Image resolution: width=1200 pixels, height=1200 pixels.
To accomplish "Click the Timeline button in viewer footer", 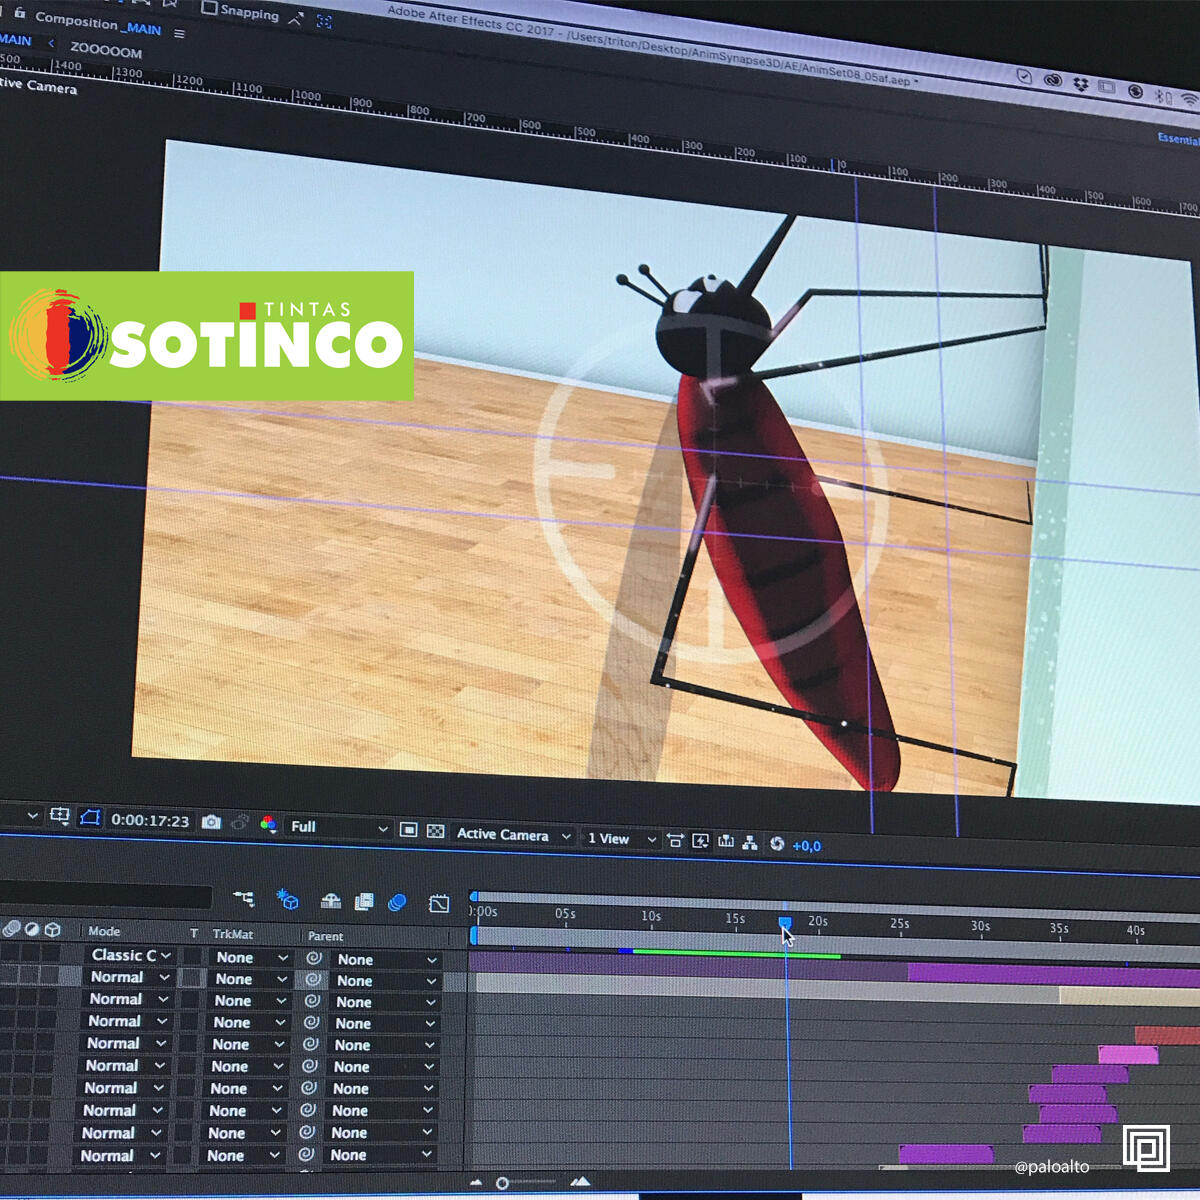I will click(x=726, y=842).
